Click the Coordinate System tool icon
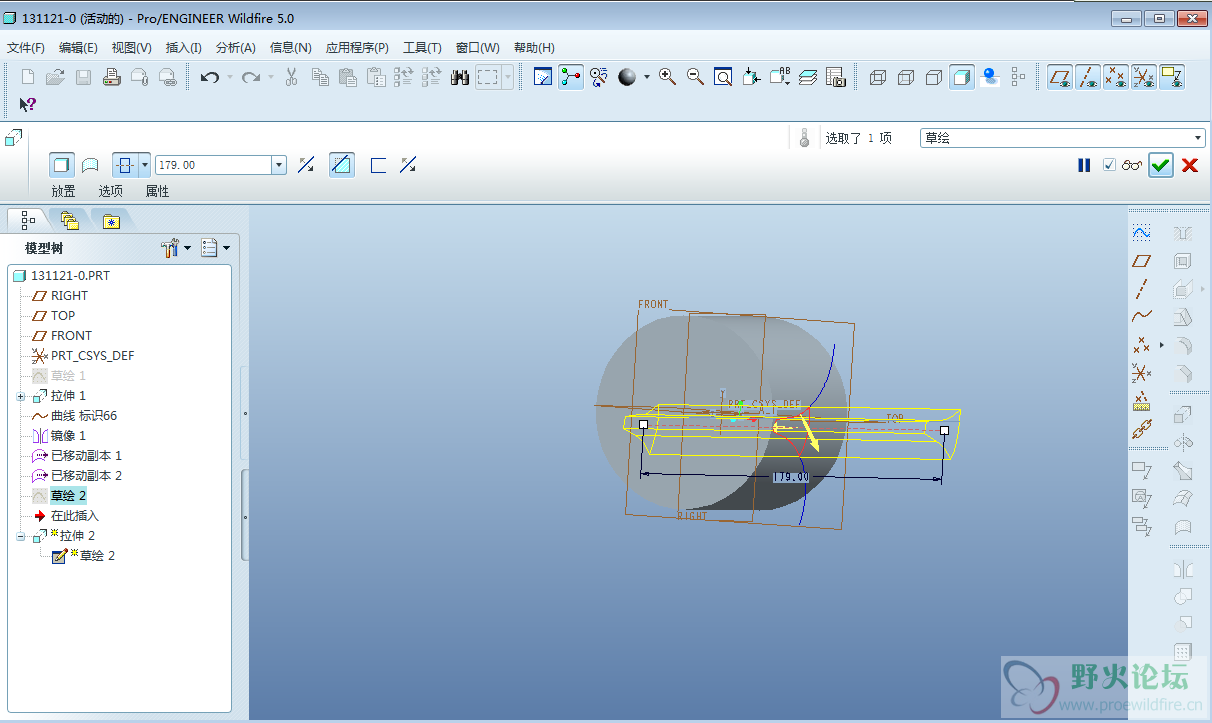1212x723 pixels. [x=1141, y=373]
